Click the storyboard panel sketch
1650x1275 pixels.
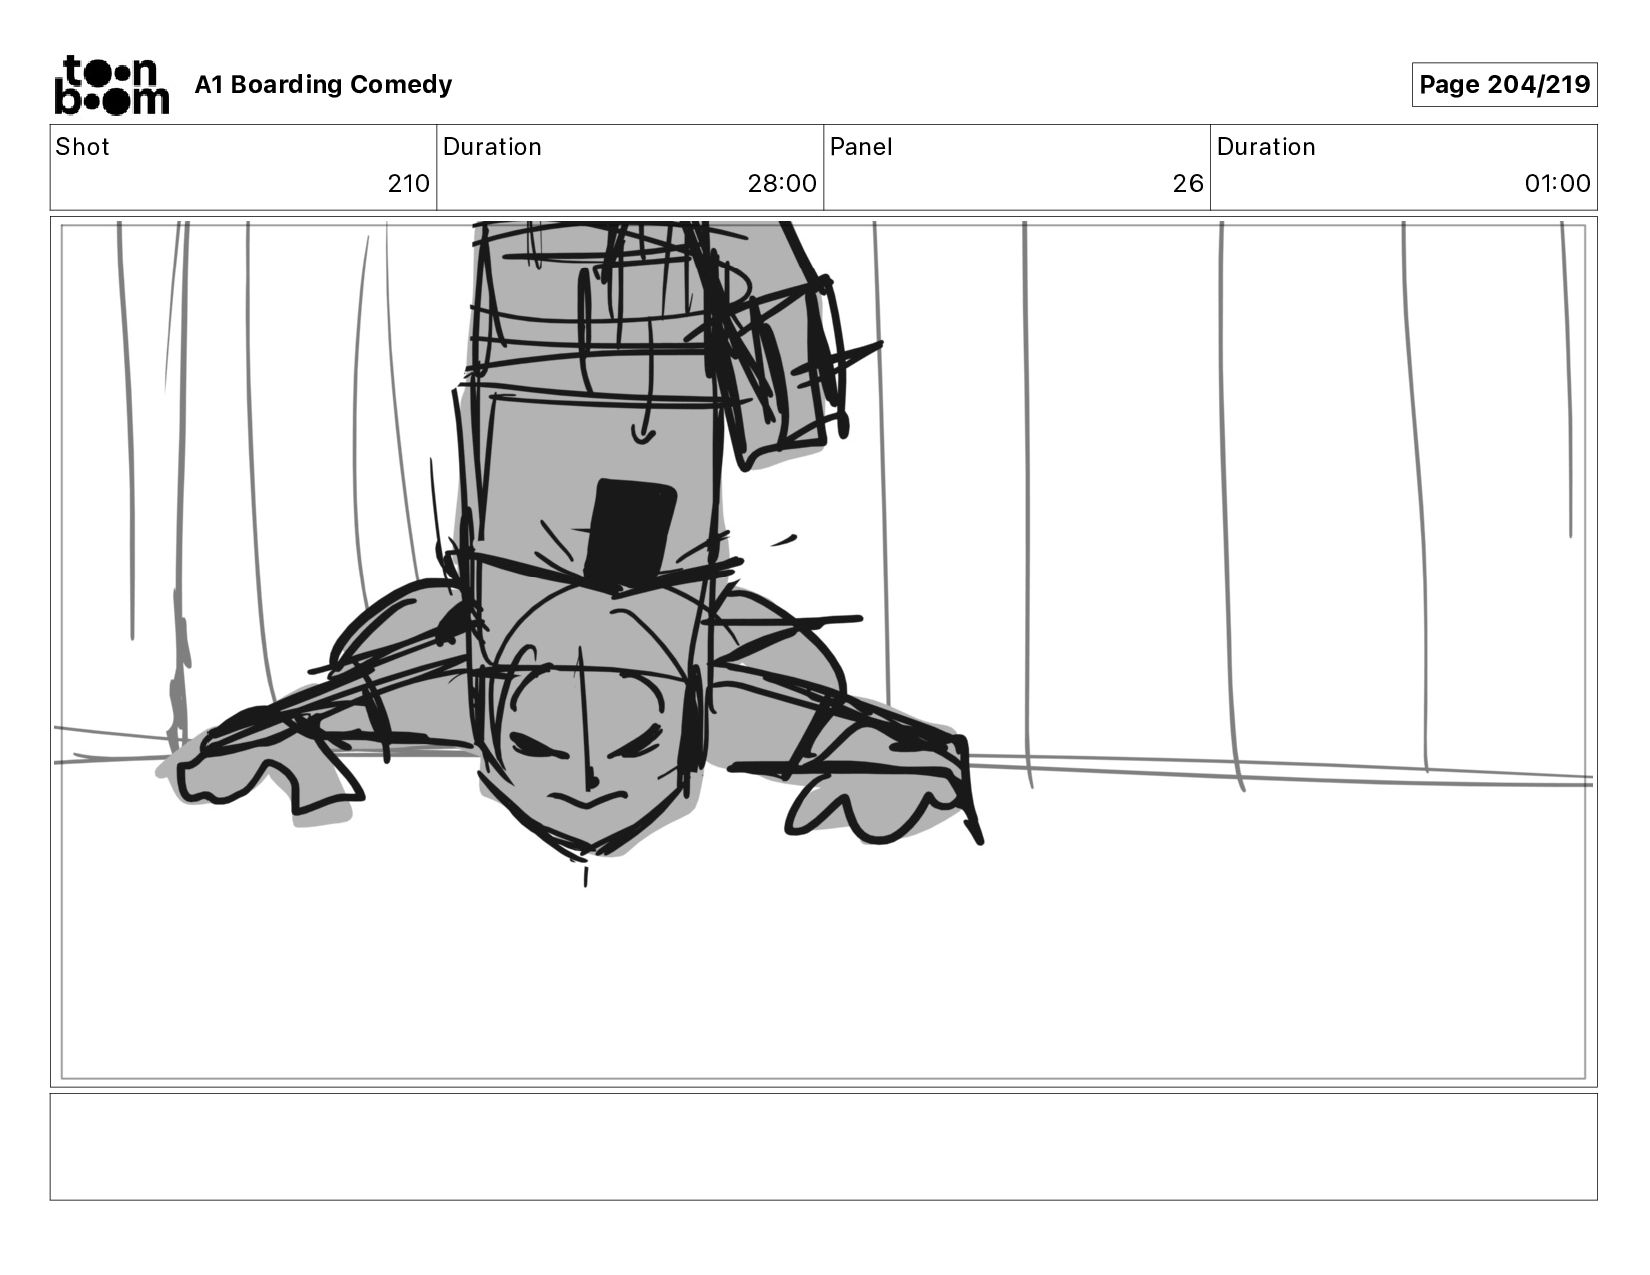click(823, 652)
